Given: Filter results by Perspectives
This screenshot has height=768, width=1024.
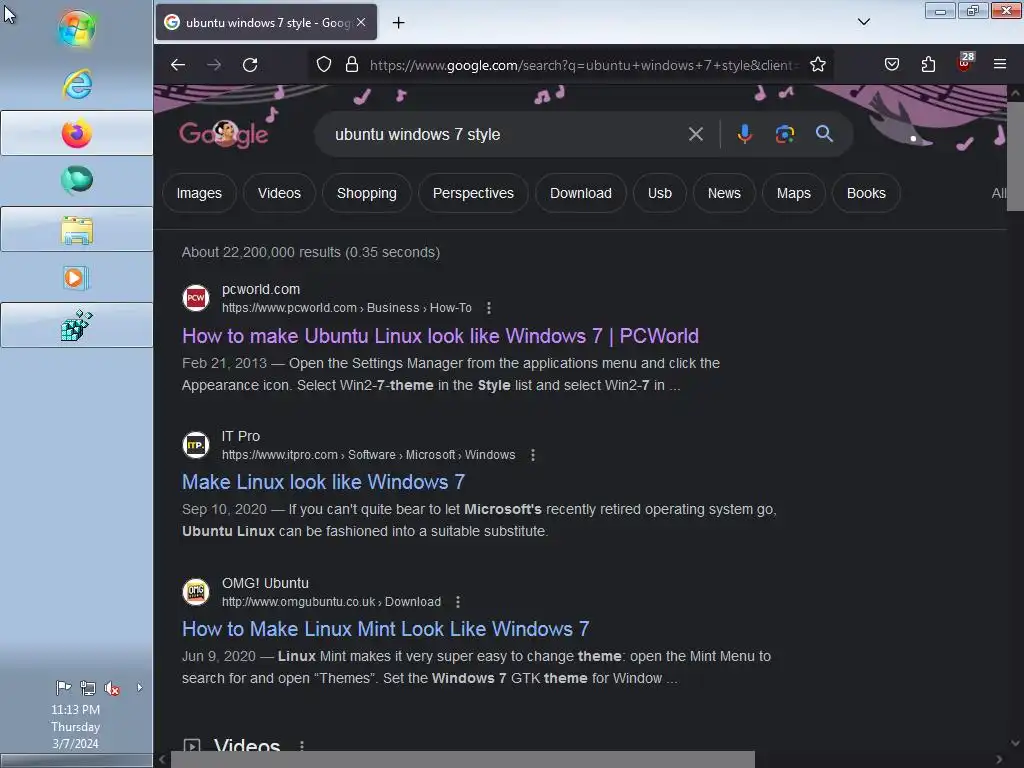Looking at the screenshot, I should [473, 193].
